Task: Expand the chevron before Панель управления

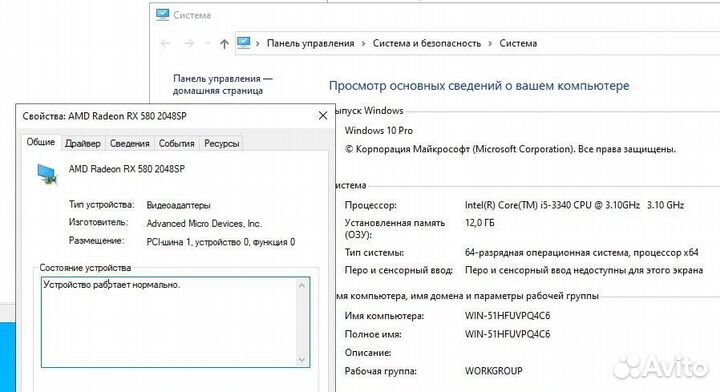Action: [x=258, y=44]
